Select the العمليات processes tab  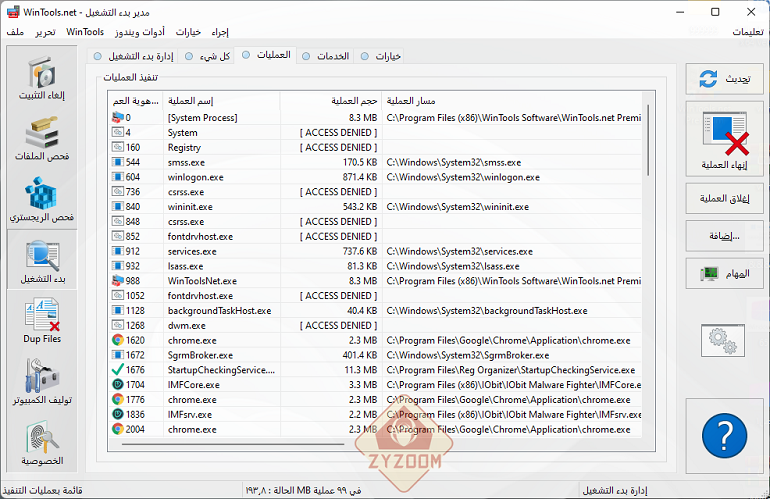tap(266, 55)
